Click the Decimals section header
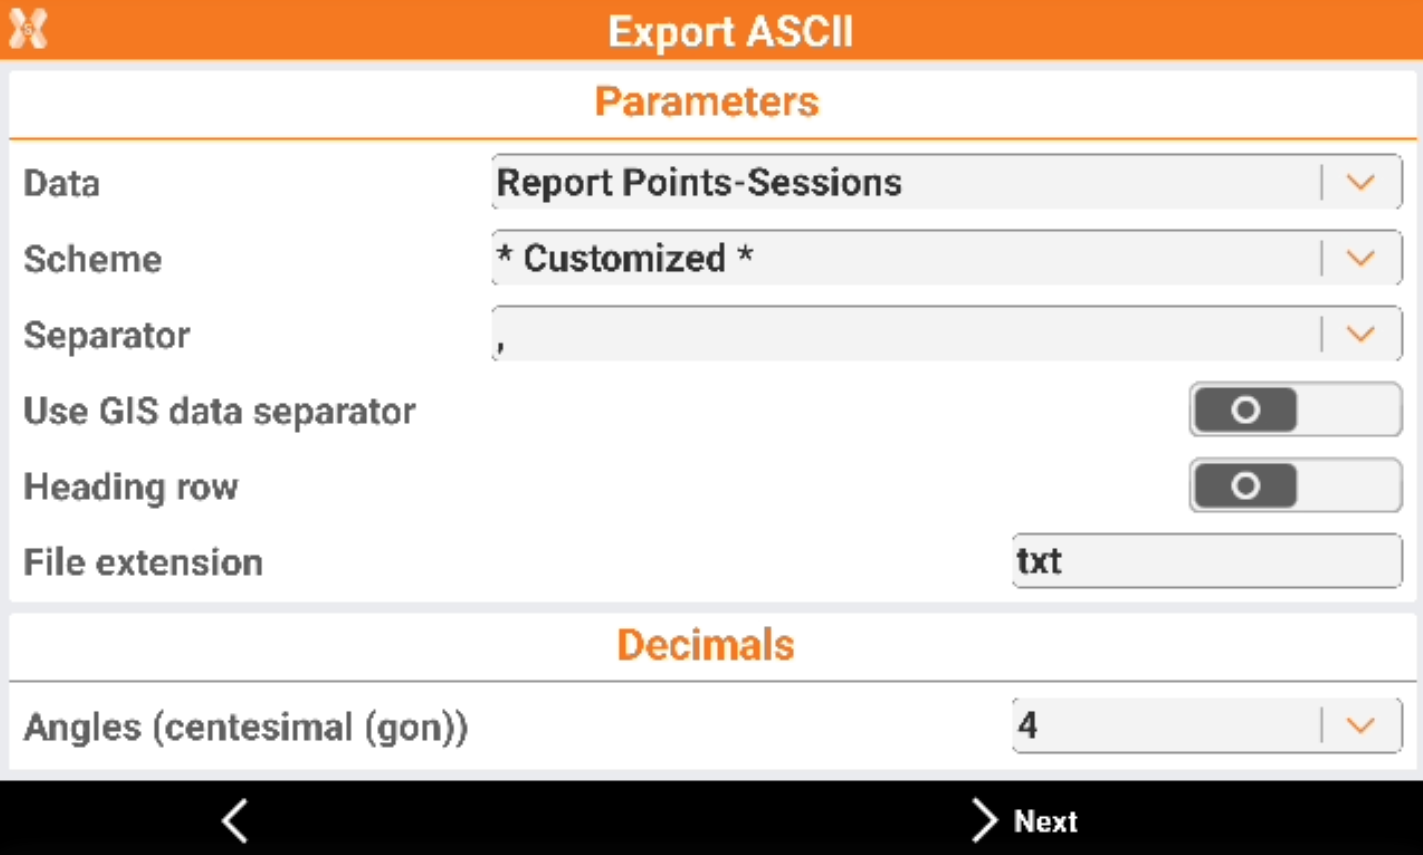 pos(706,645)
